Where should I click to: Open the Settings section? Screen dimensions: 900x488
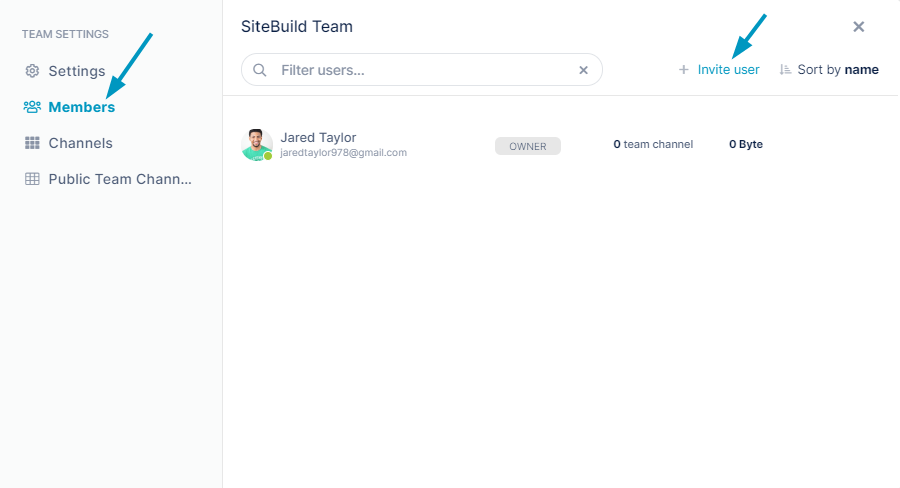tap(77, 71)
